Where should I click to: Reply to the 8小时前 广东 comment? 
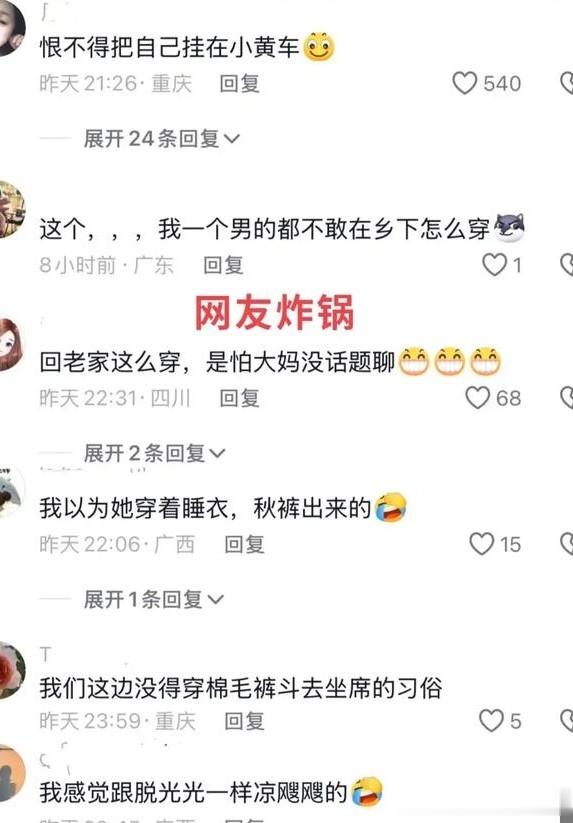pos(224,265)
